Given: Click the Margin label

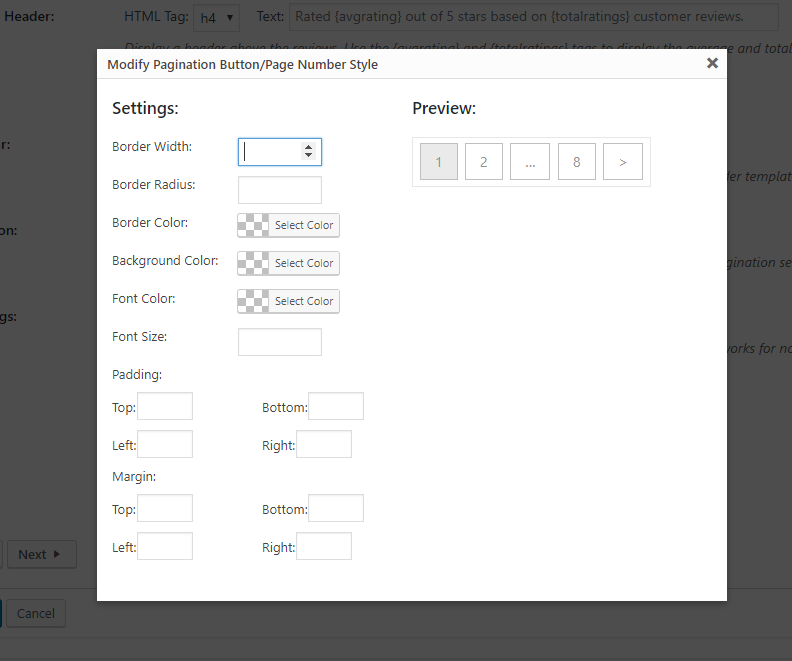Looking at the screenshot, I should (134, 477).
